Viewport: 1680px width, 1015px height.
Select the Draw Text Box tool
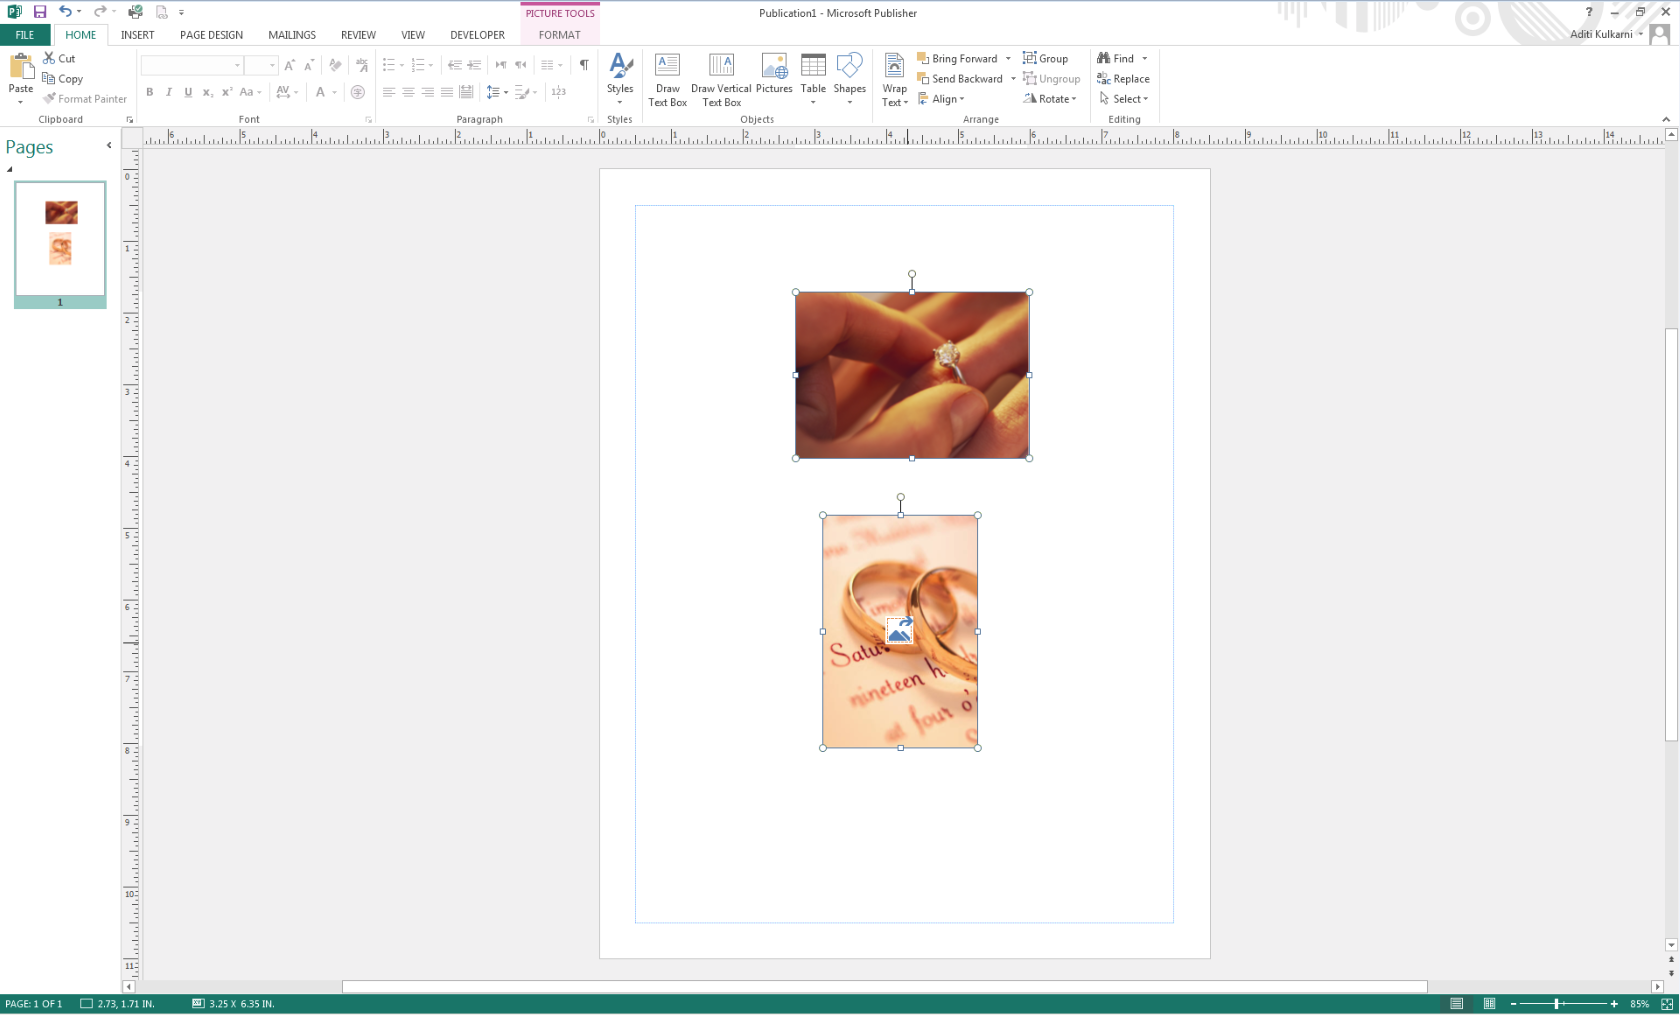pyautogui.click(x=667, y=78)
